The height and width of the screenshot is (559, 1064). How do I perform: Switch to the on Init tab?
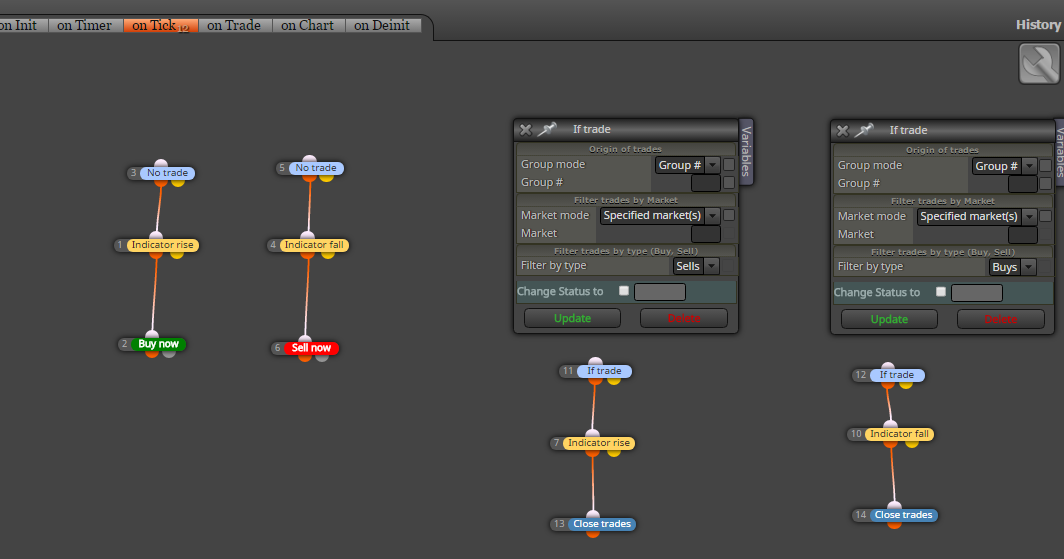pos(18,25)
